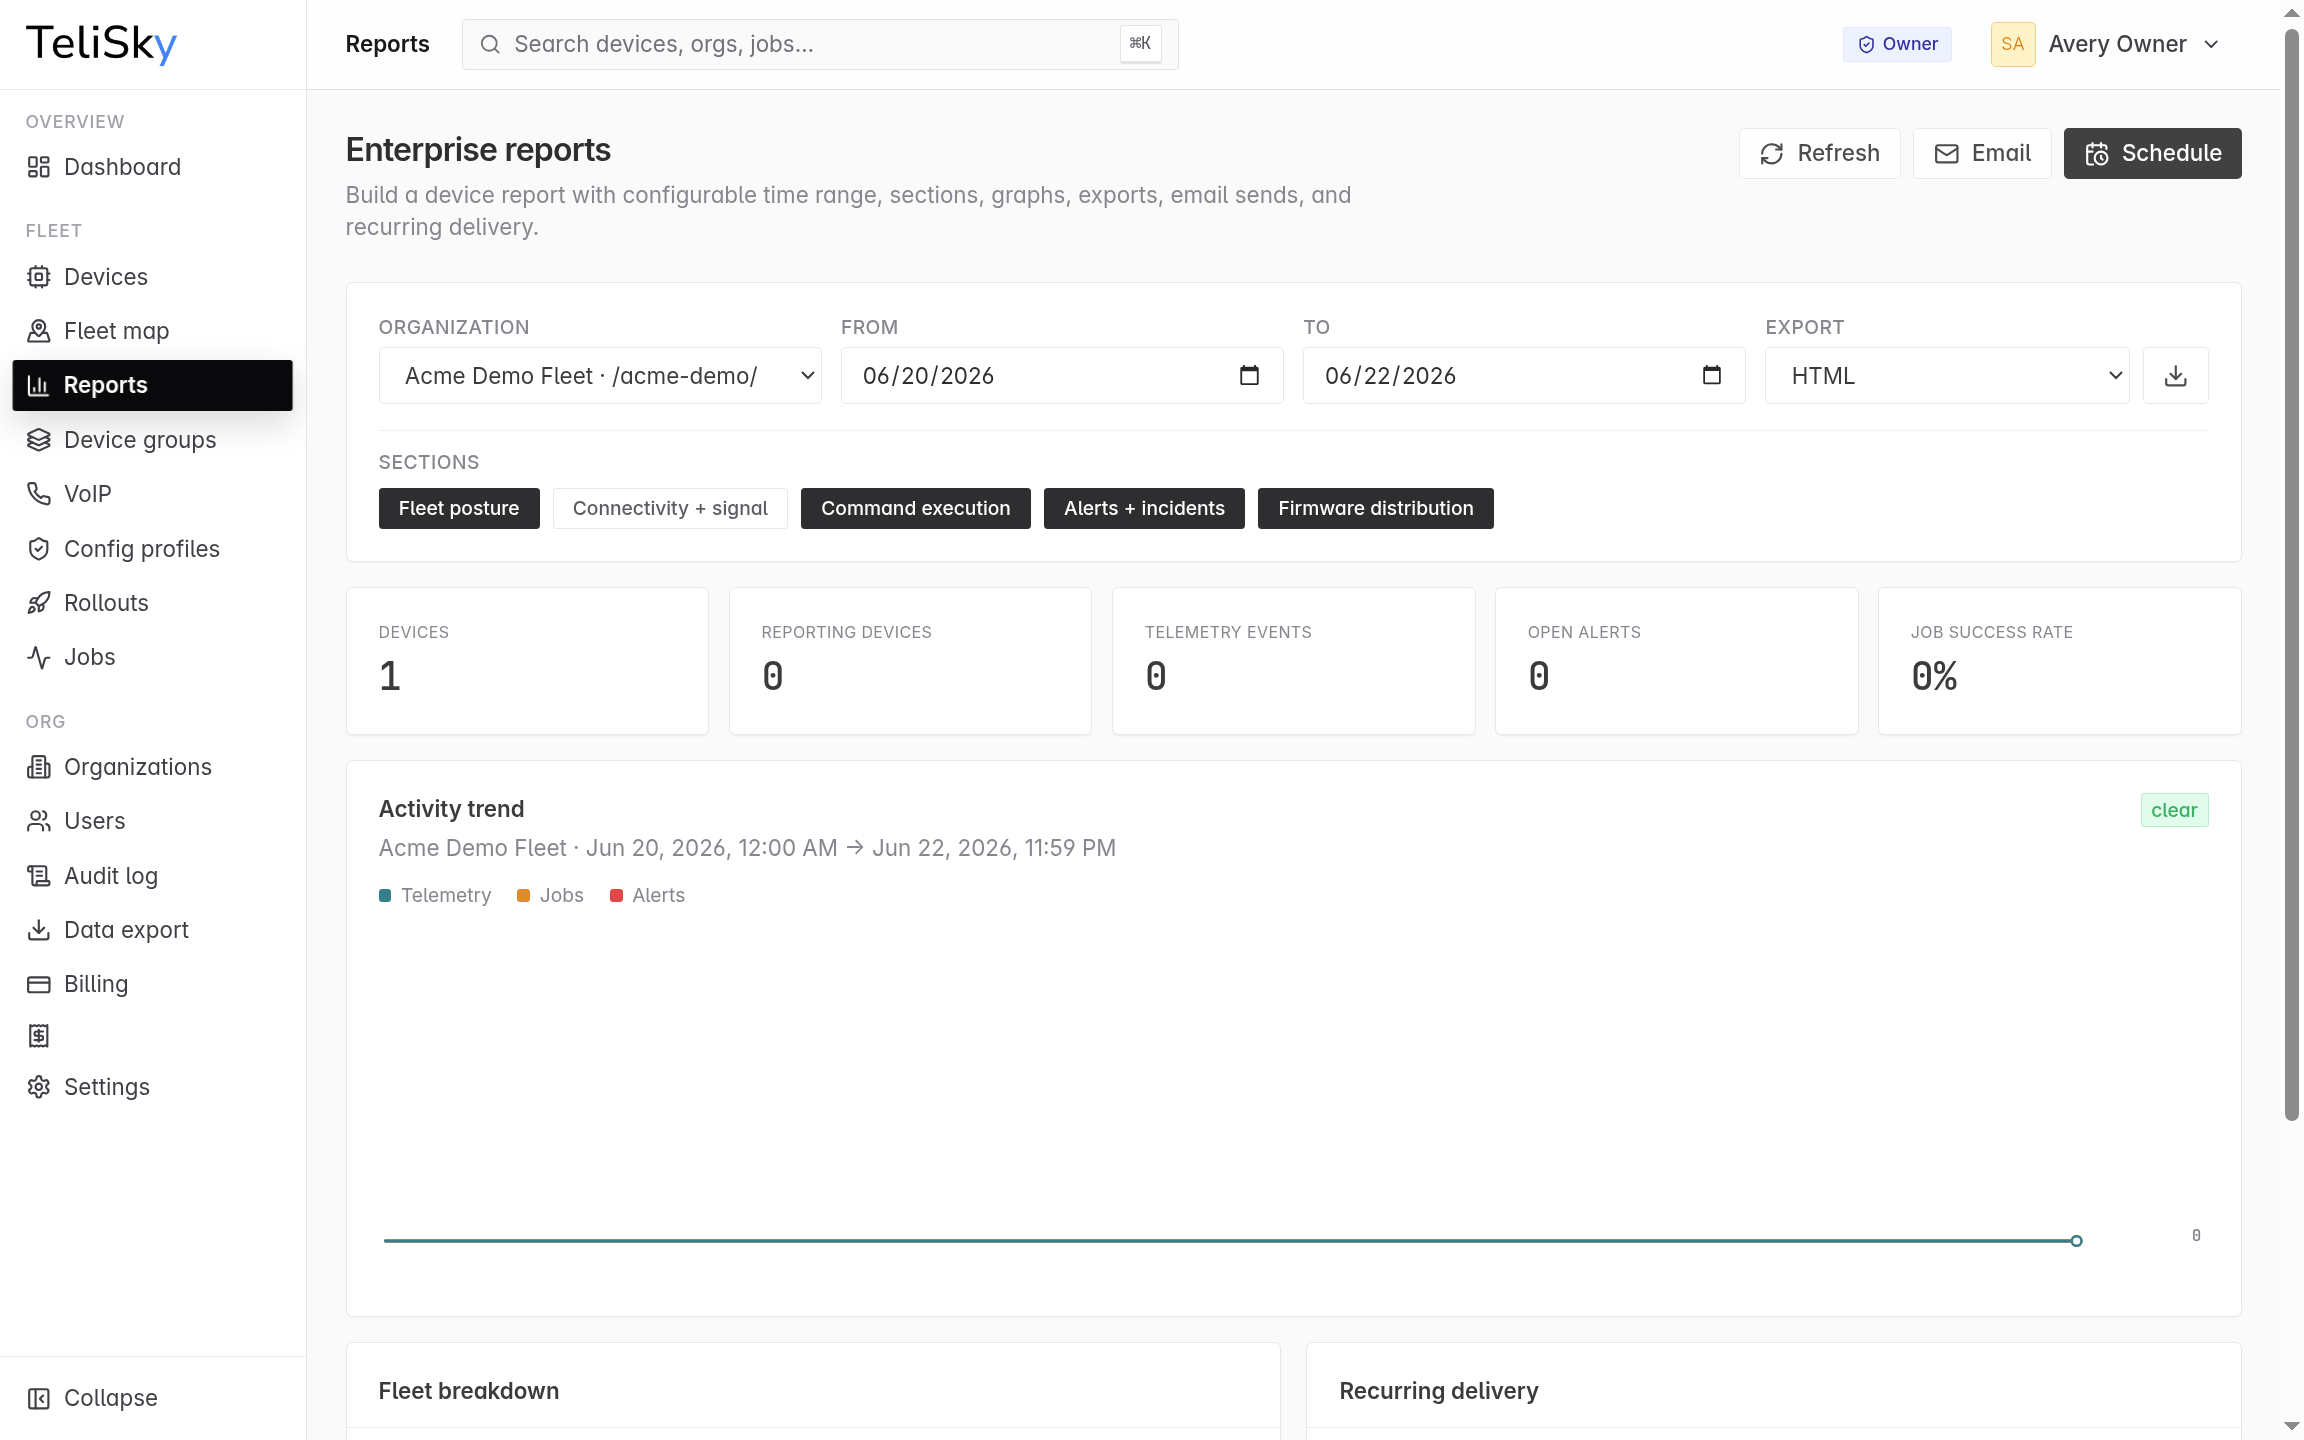Open the Rollouts page
This screenshot has height=1440, width=2304.
(x=152, y=603)
